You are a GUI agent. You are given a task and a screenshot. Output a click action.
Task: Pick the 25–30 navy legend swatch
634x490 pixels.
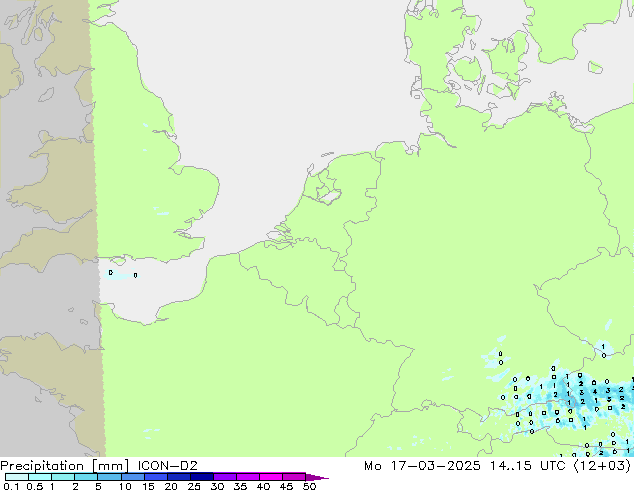coord(201,477)
